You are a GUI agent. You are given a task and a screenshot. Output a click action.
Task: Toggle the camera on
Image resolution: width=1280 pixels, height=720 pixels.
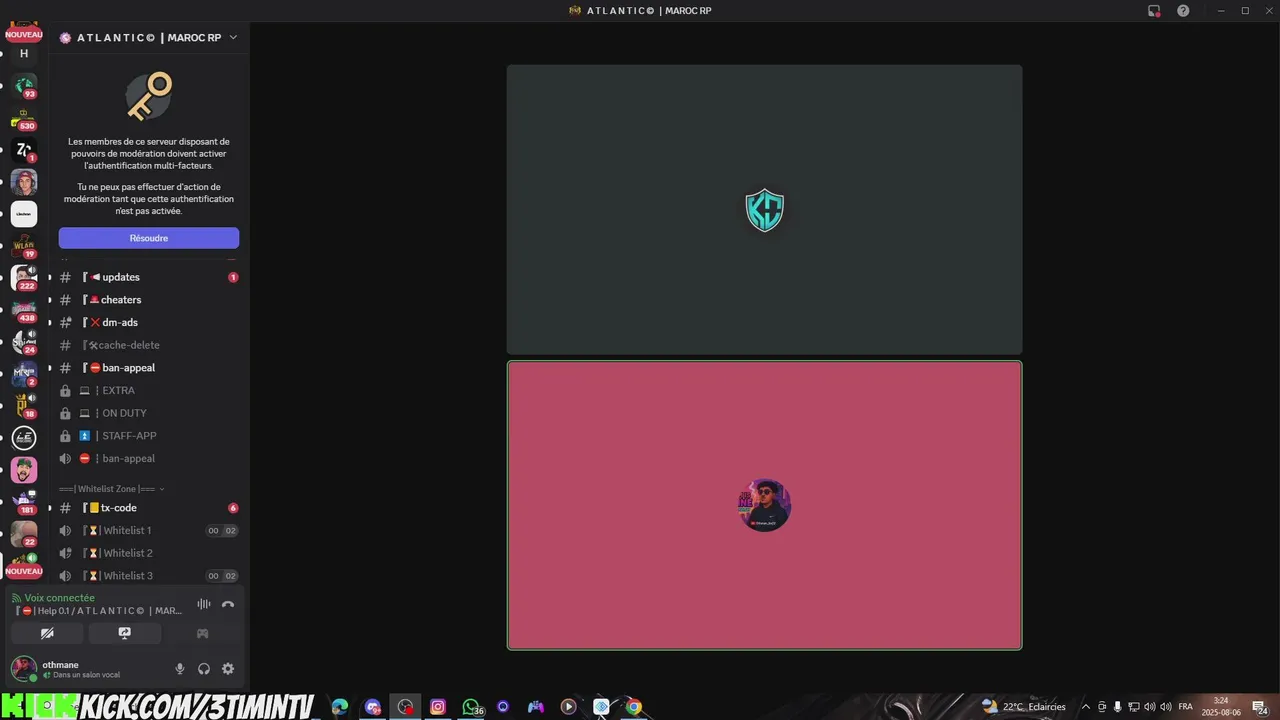[47, 633]
